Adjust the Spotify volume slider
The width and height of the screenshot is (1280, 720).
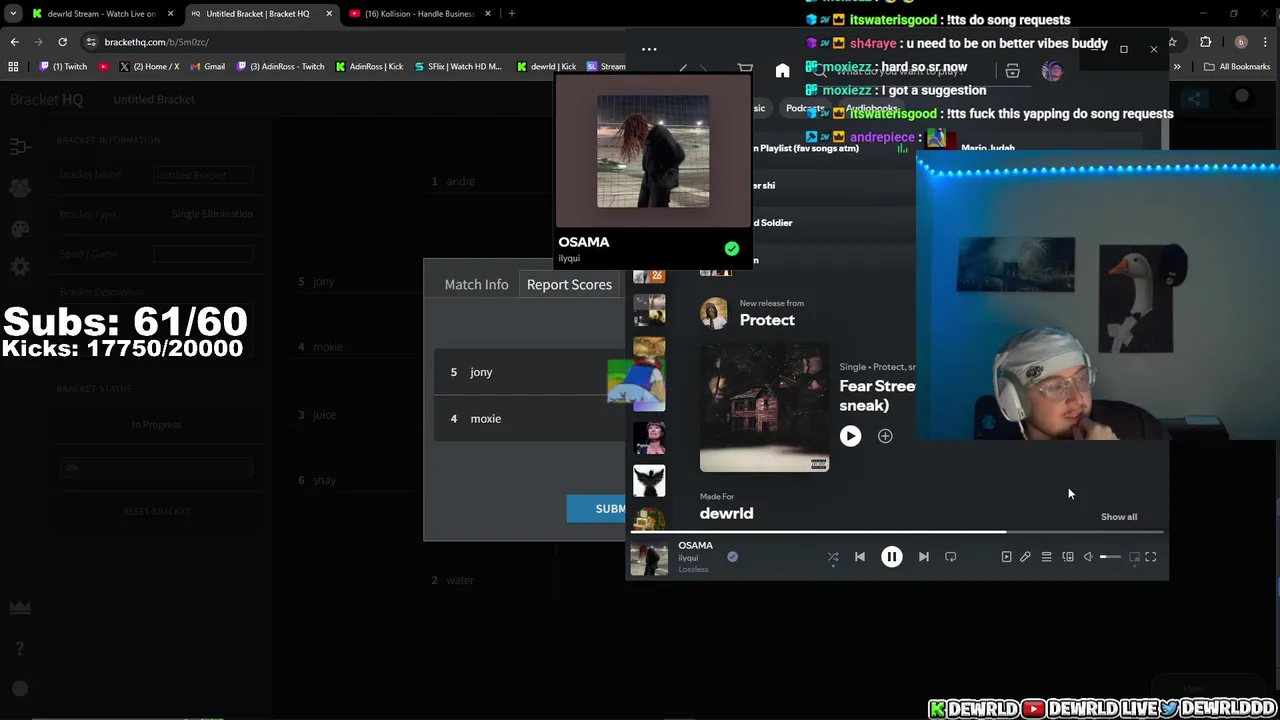tap(1110, 557)
